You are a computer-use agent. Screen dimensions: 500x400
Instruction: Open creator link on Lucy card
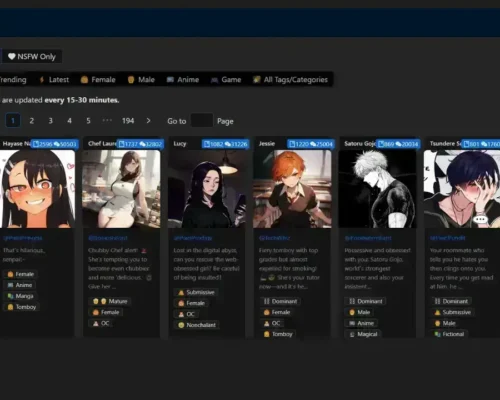tap(193, 238)
